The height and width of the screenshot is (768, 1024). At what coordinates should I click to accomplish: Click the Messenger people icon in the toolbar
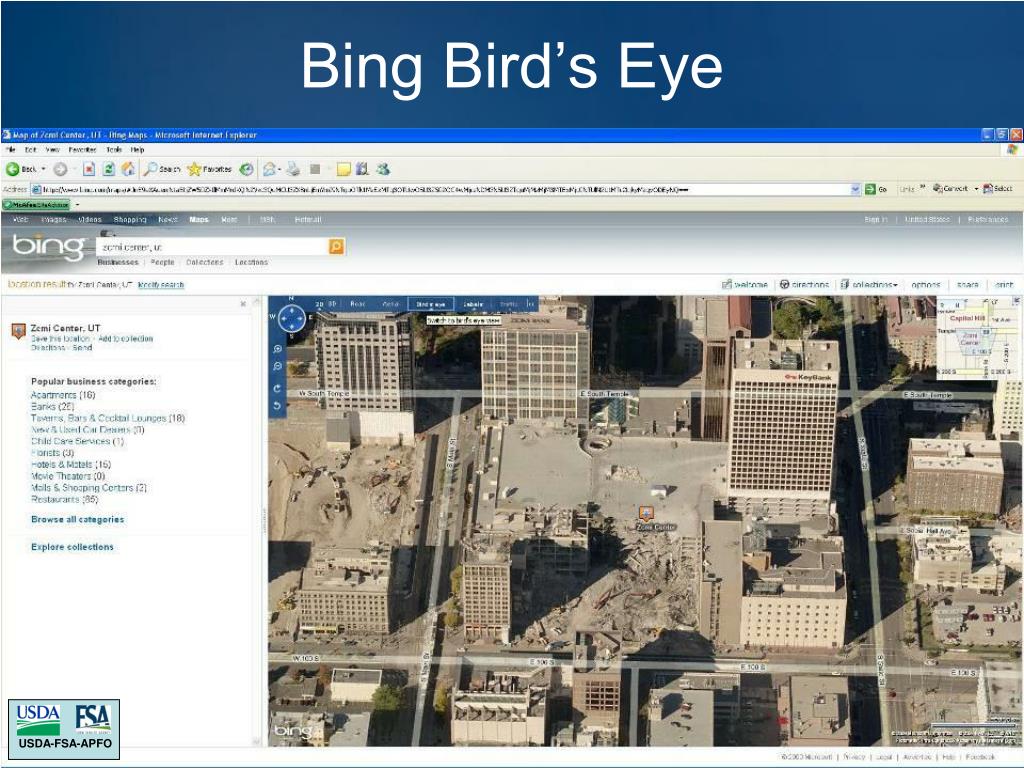383,169
